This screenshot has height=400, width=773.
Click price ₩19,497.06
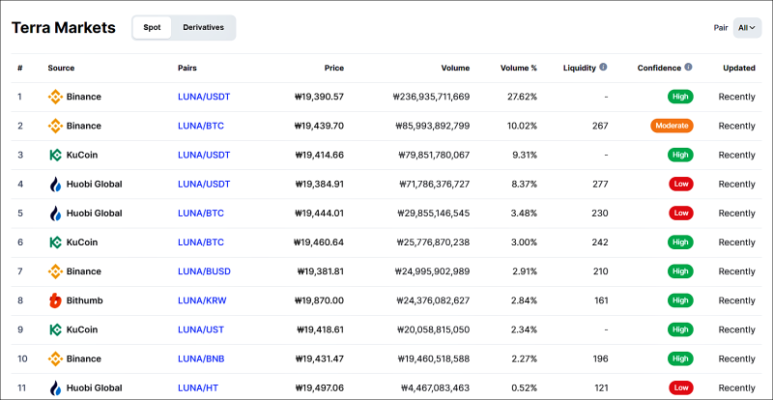[319, 388]
